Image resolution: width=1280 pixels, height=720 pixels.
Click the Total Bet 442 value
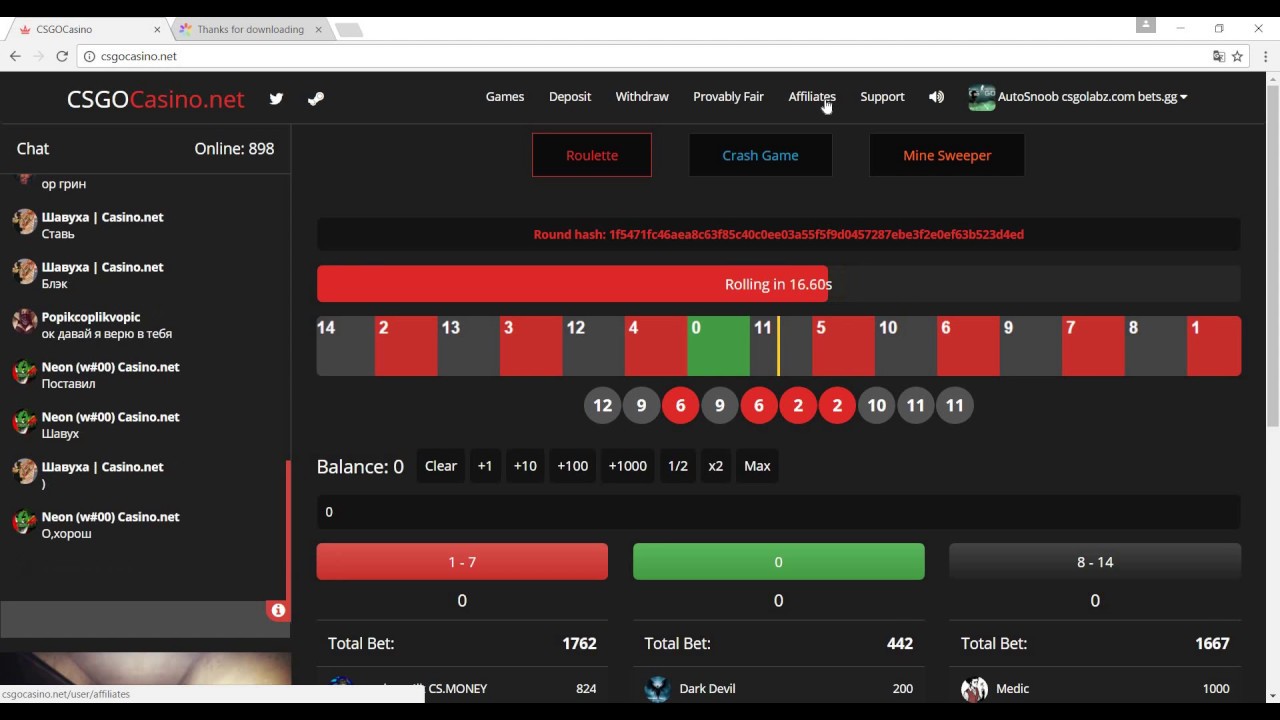[x=900, y=643]
